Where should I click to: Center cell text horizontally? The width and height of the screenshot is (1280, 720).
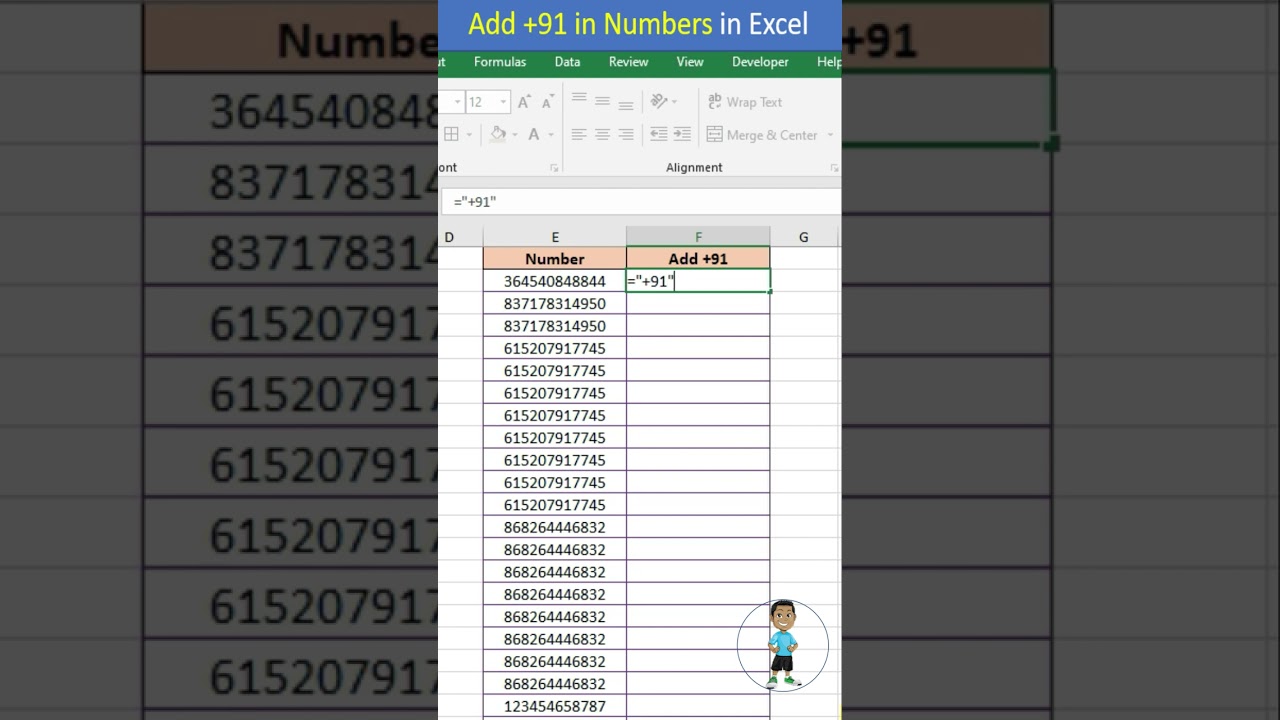click(602, 134)
